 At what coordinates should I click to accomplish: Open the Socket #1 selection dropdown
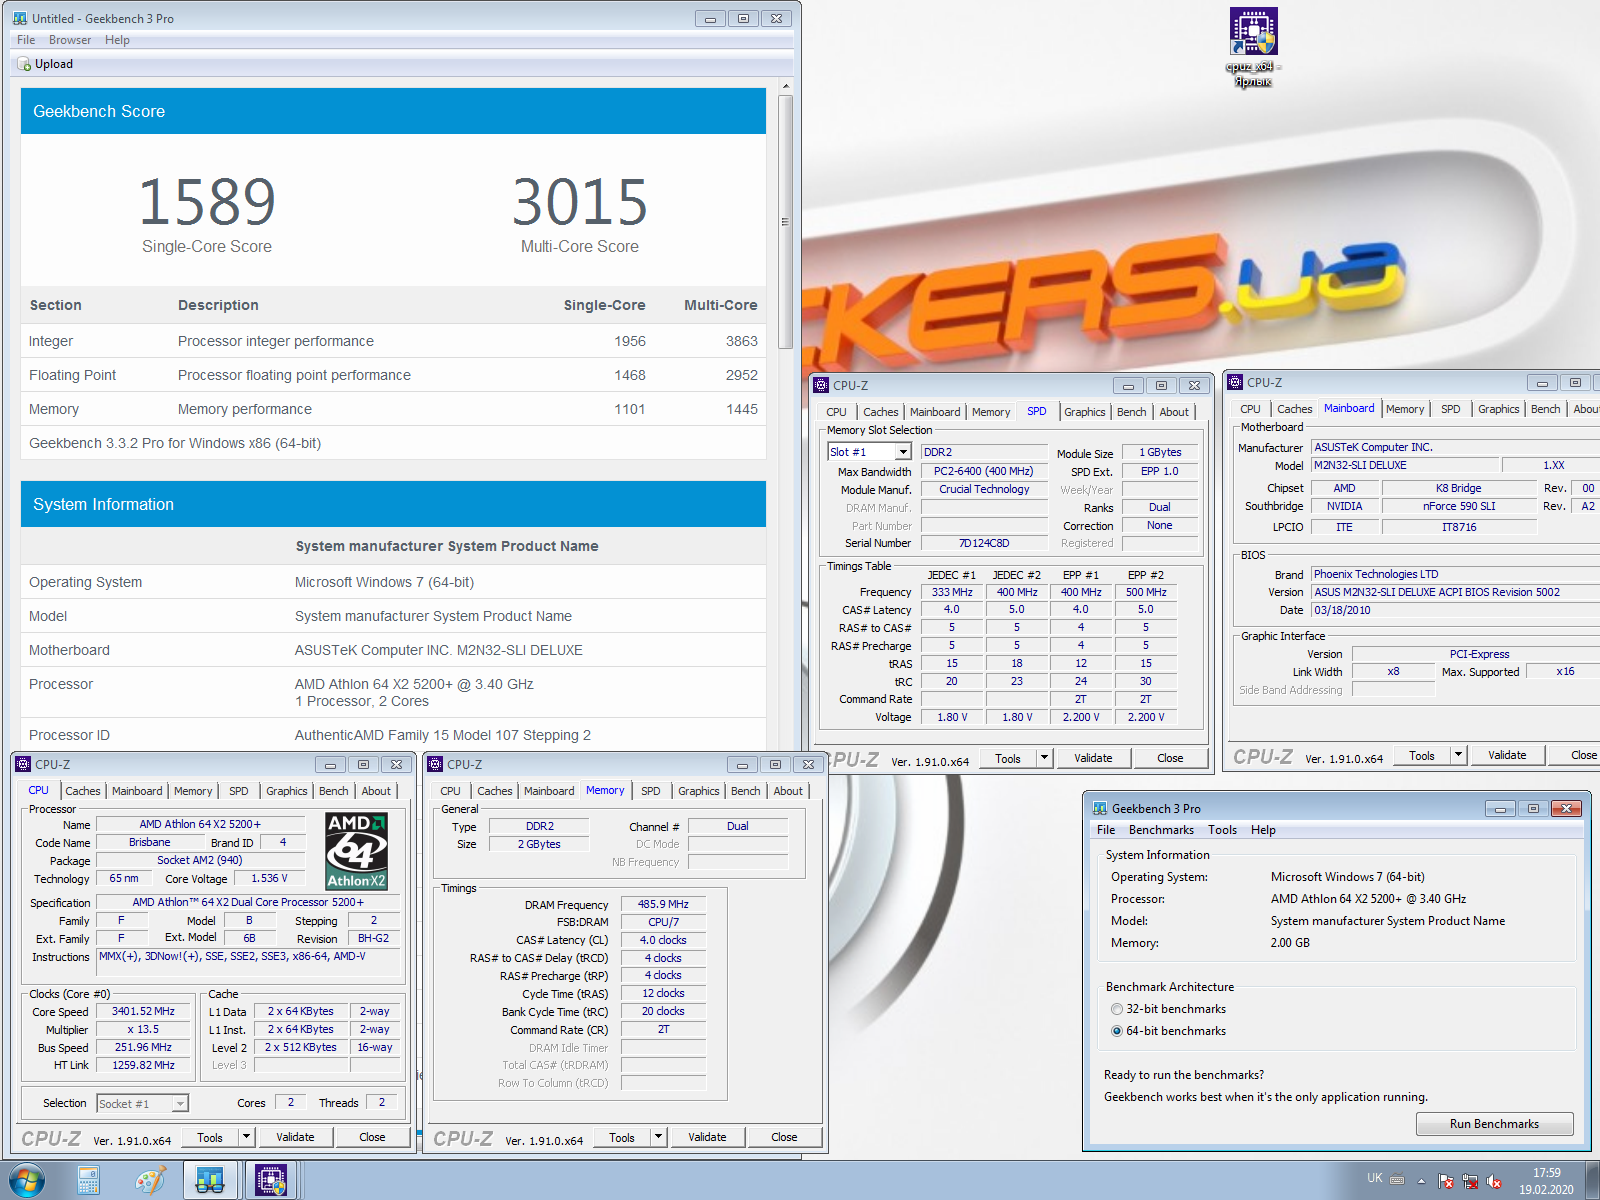180,1104
